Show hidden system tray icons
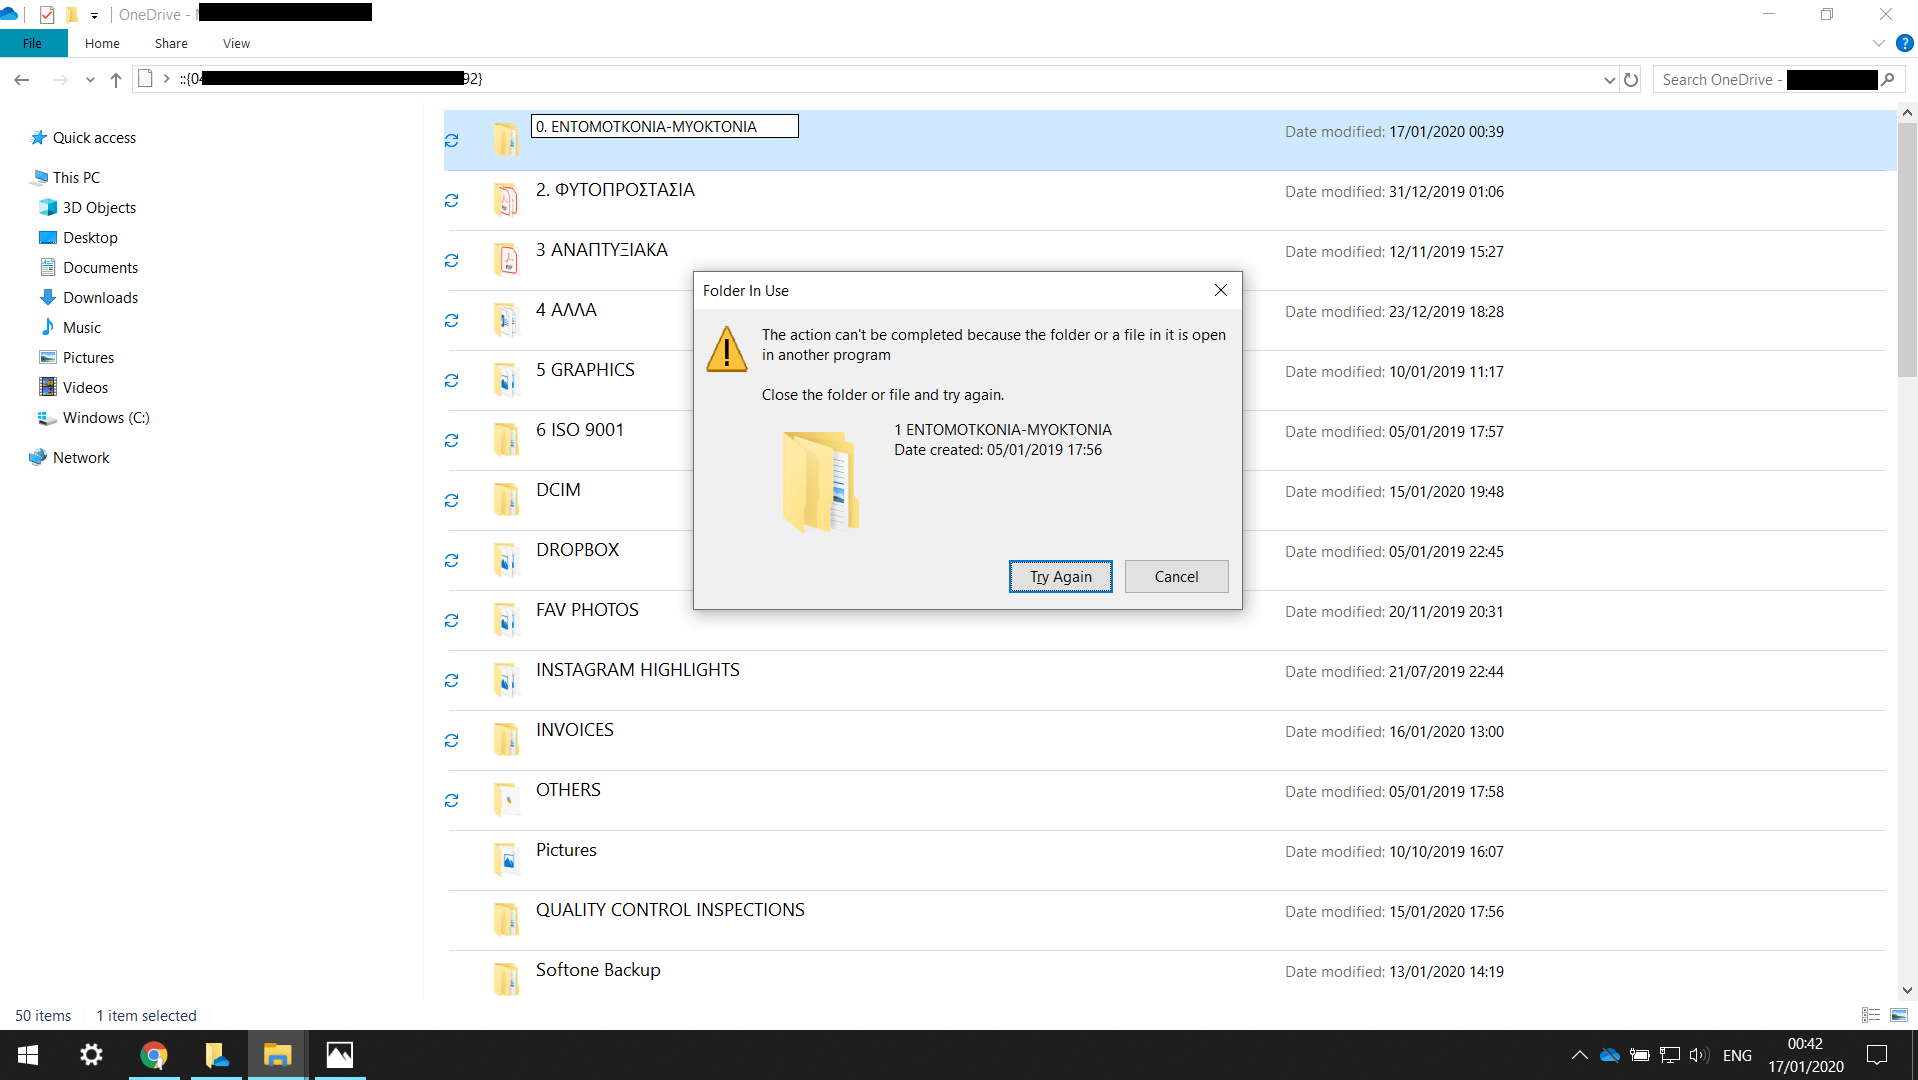 tap(1579, 1055)
